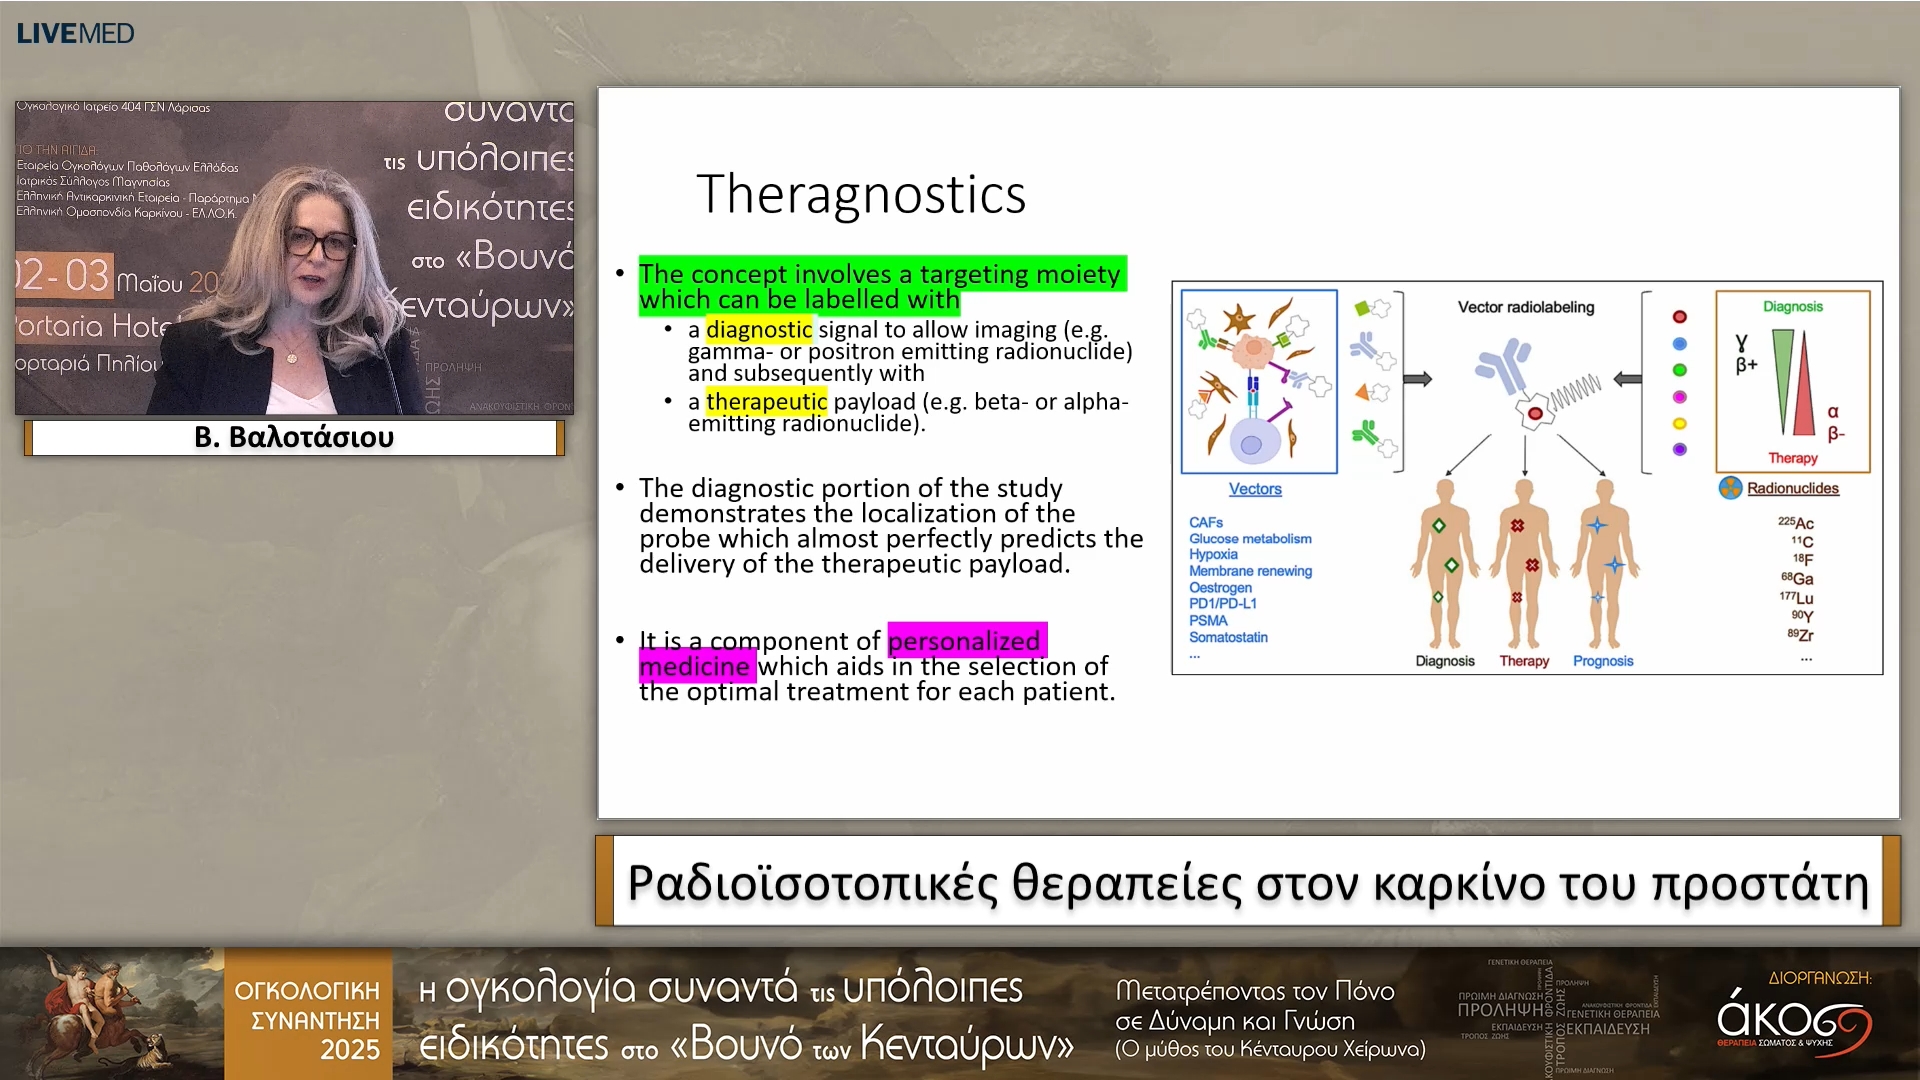Click the human figure labeled Therapy

point(1524,565)
